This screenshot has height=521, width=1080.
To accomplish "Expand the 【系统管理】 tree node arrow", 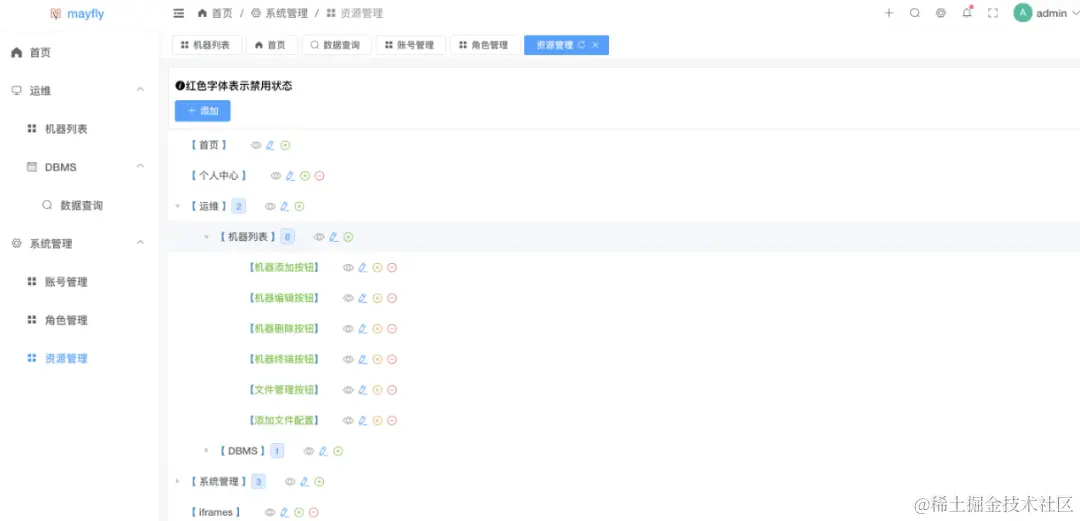I will tap(178, 481).
